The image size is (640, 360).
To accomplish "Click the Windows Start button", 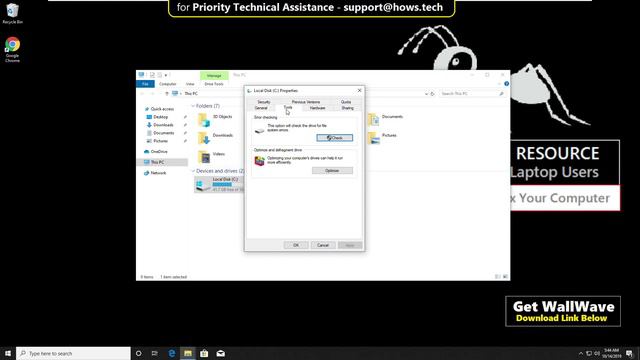I will [8, 353].
